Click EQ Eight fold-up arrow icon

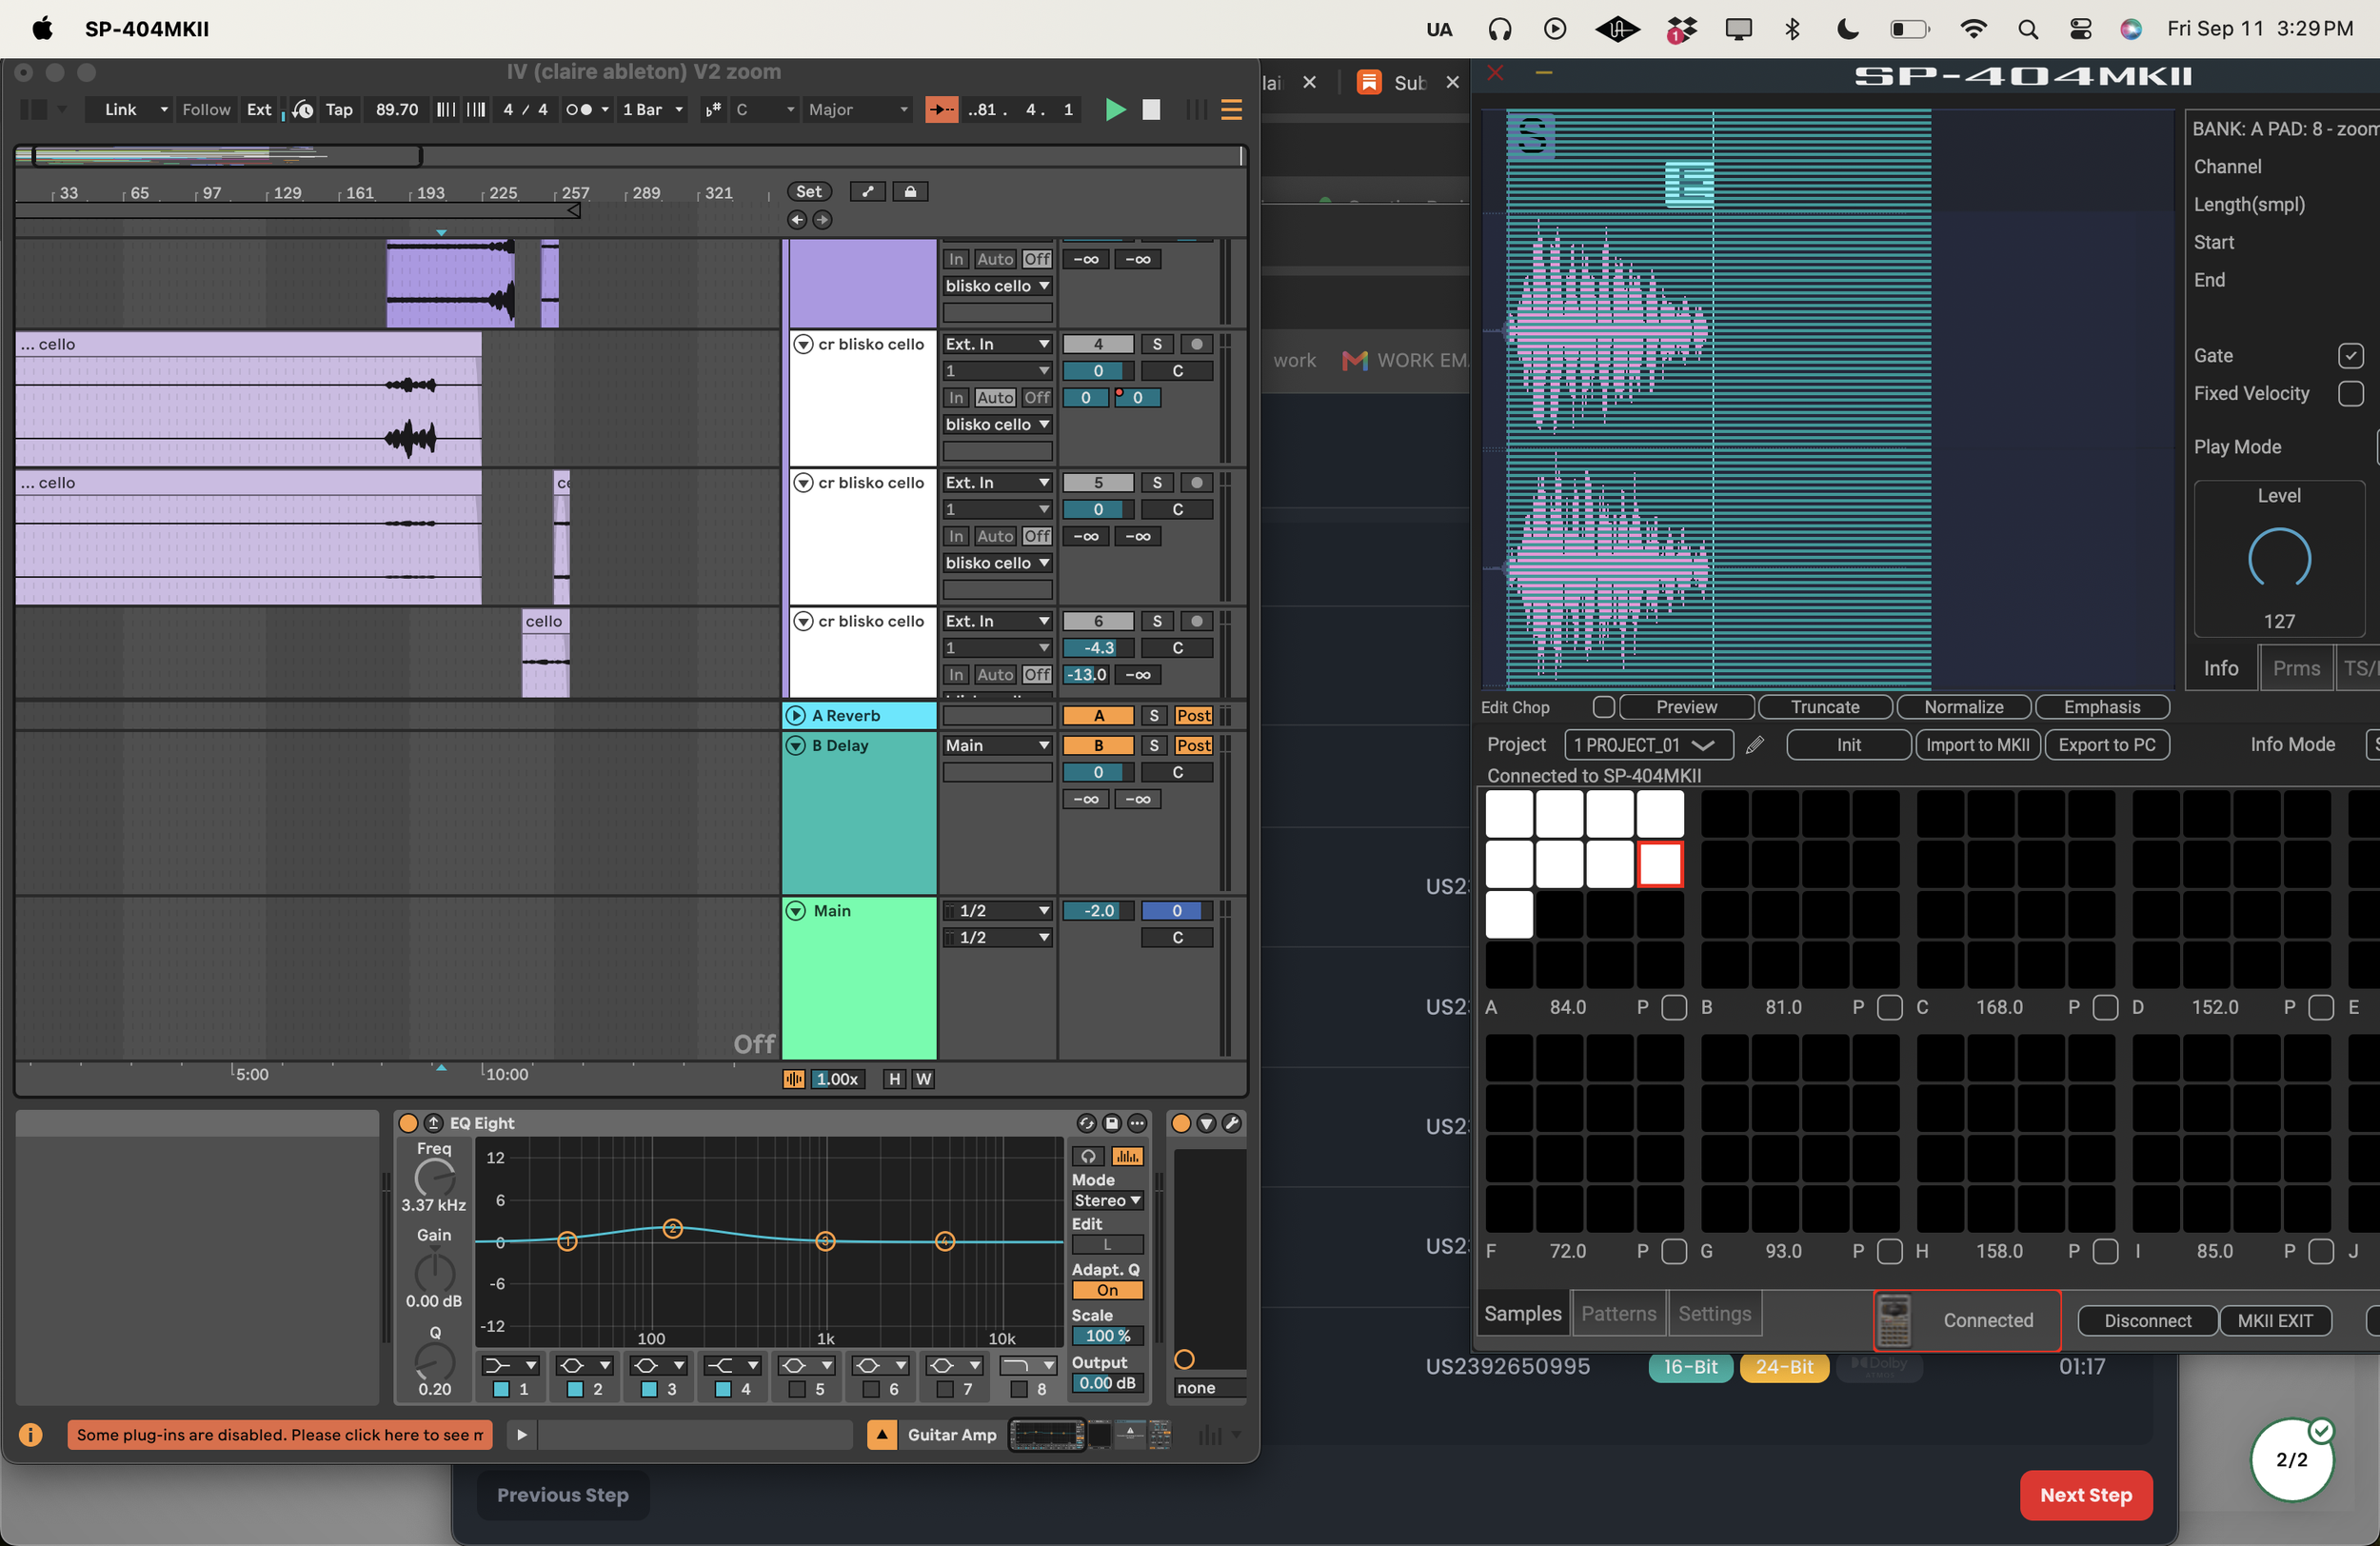coord(433,1123)
